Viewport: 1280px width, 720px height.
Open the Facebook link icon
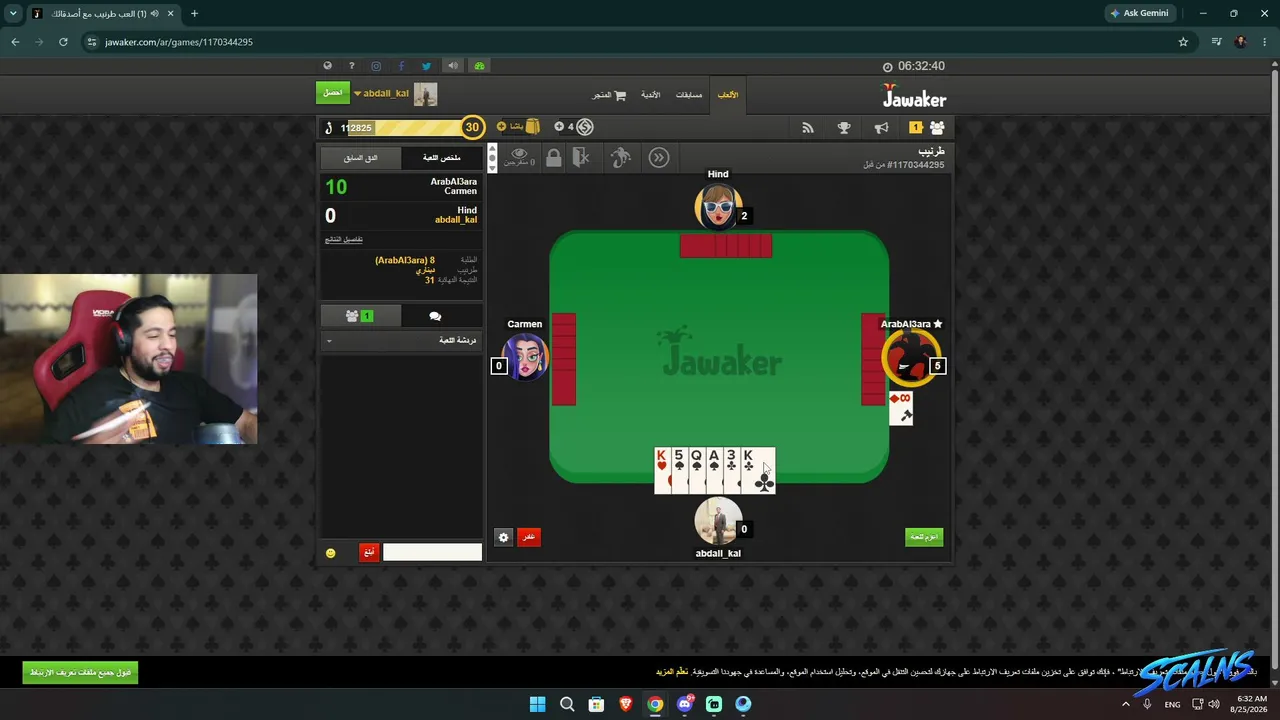[x=401, y=66]
